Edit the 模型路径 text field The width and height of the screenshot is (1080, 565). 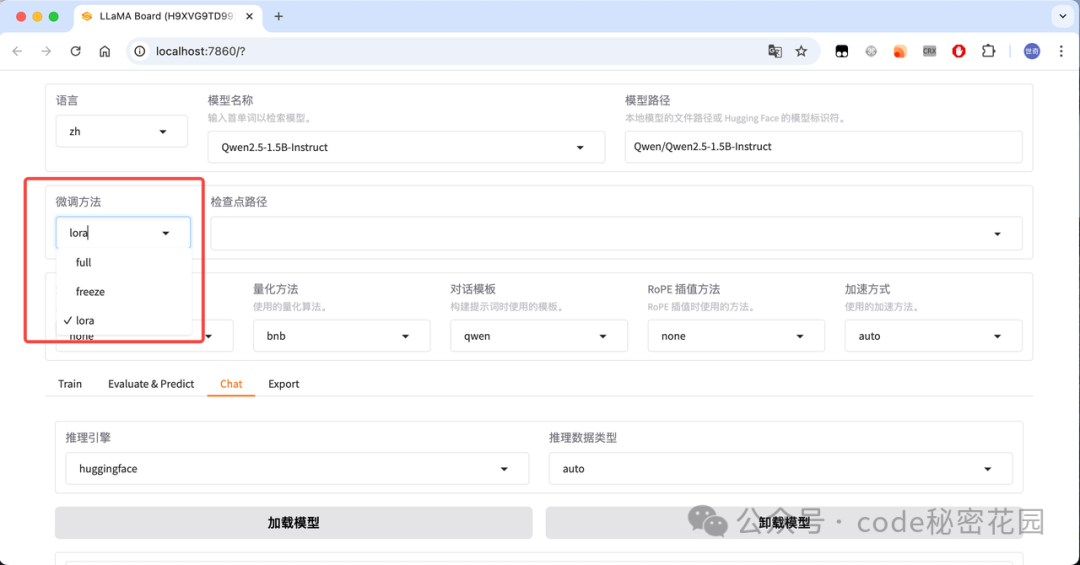click(823, 147)
